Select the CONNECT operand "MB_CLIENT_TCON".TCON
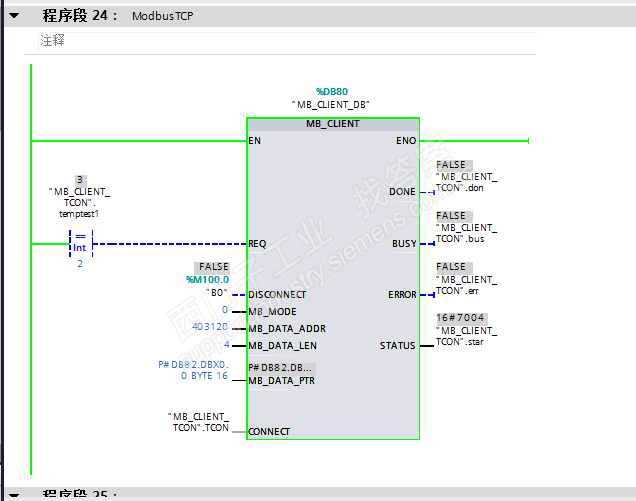 click(x=198, y=422)
